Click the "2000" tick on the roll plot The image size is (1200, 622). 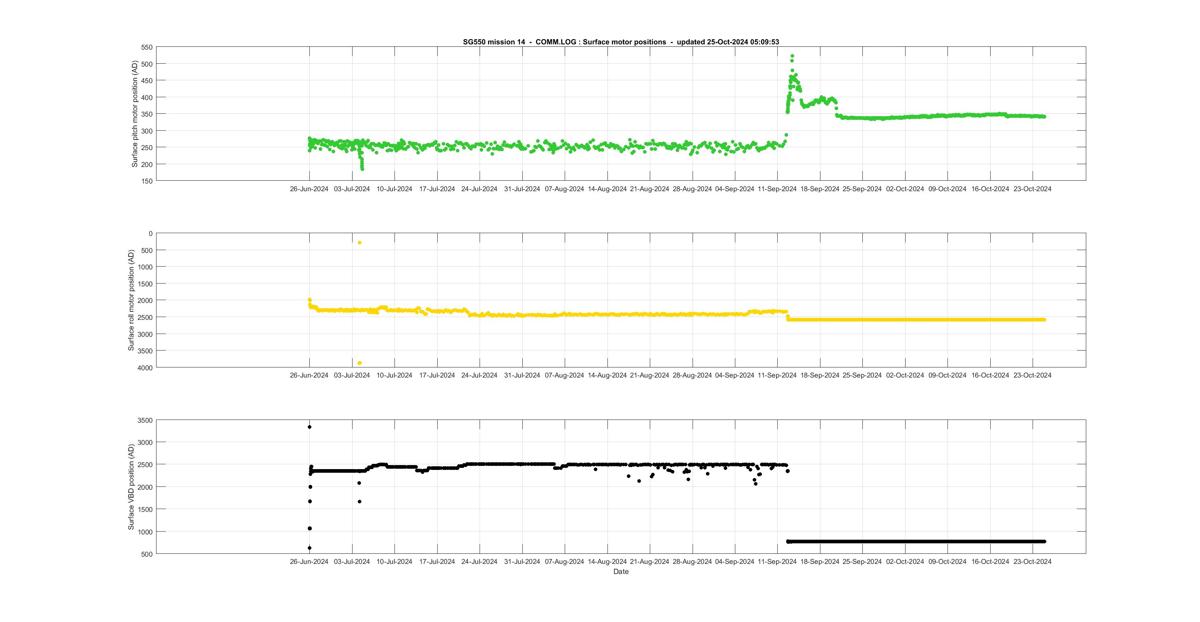(x=145, y=300)
